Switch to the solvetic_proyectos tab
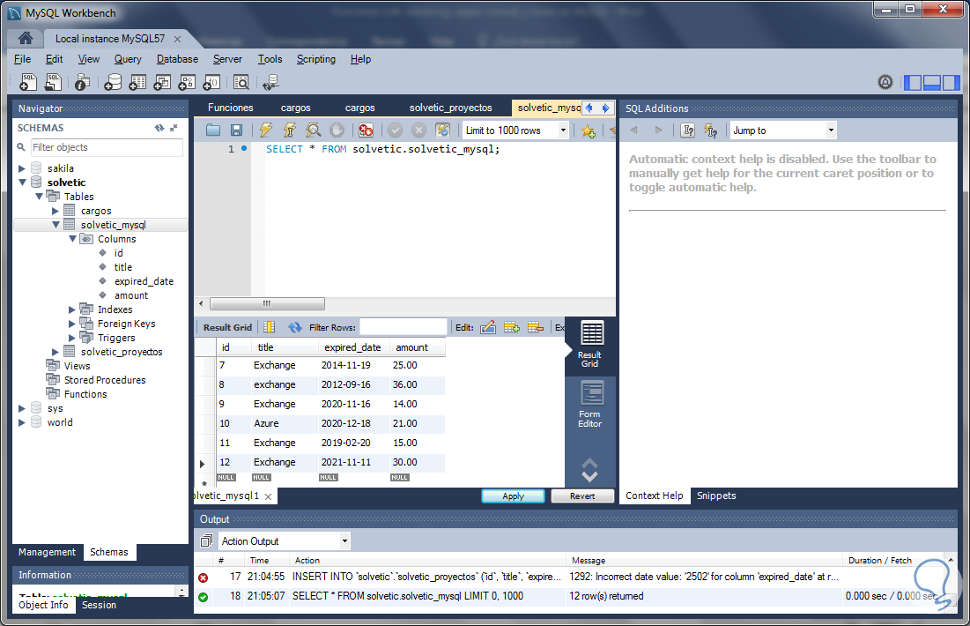This screenshot has width=970, height=626. click(x=450, y=108)
